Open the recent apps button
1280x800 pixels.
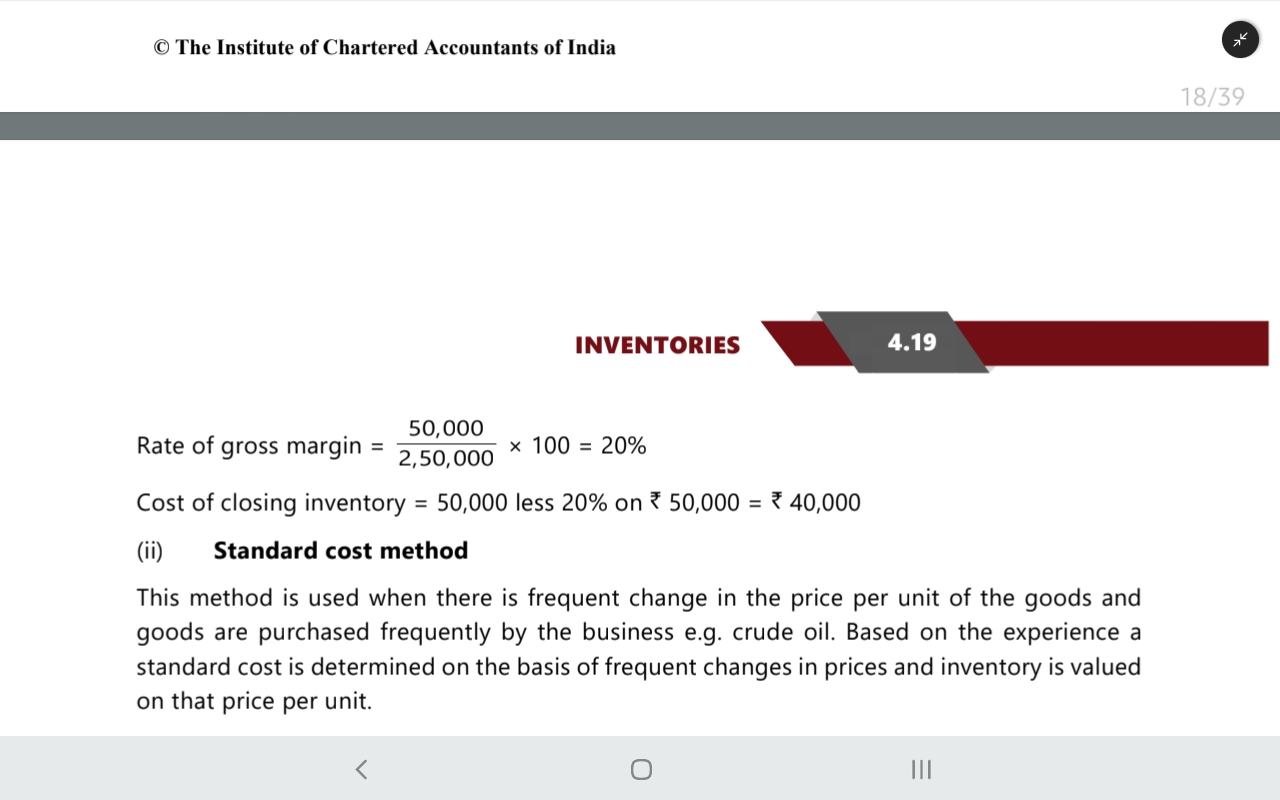click(x=921, y=769)
